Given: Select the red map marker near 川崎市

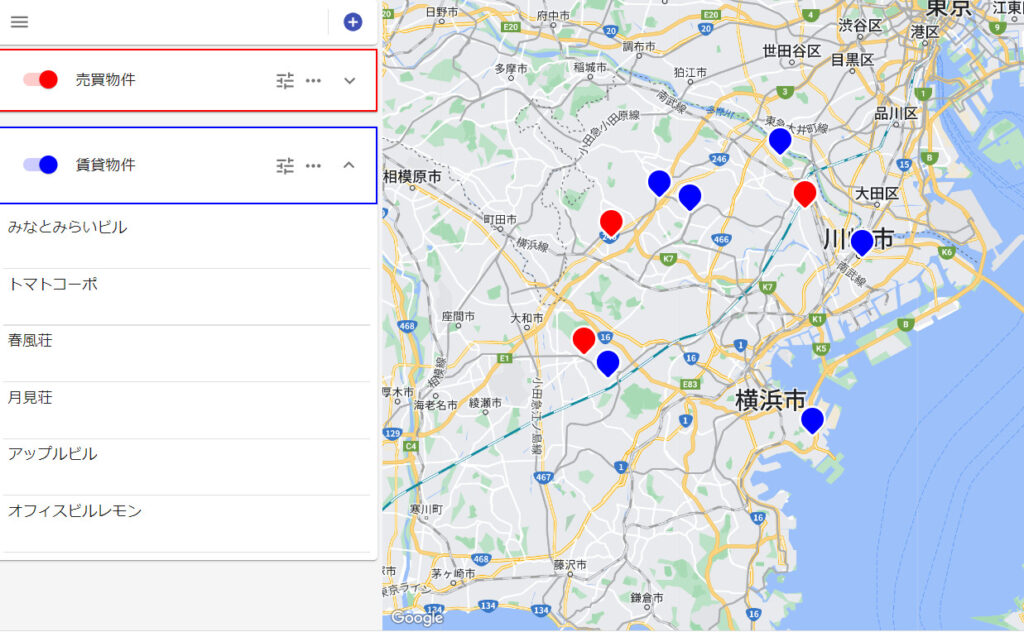Looking at the screenshot, I should click(805, 194).
